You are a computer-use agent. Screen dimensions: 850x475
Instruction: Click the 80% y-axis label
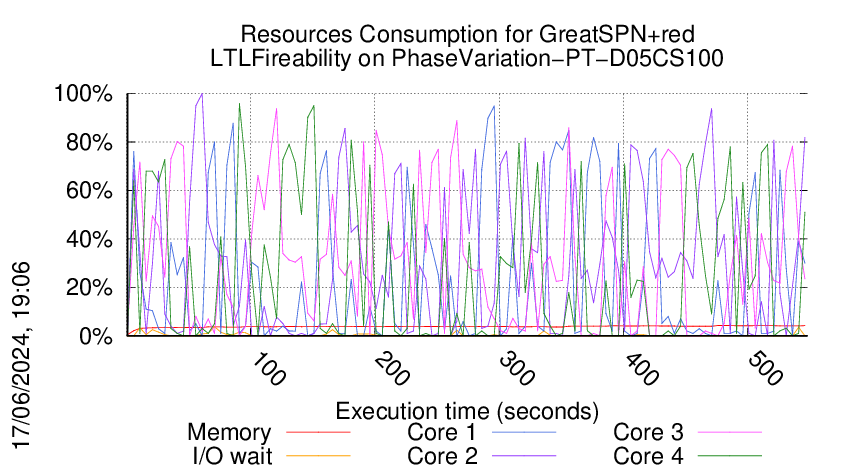(89, 143)
